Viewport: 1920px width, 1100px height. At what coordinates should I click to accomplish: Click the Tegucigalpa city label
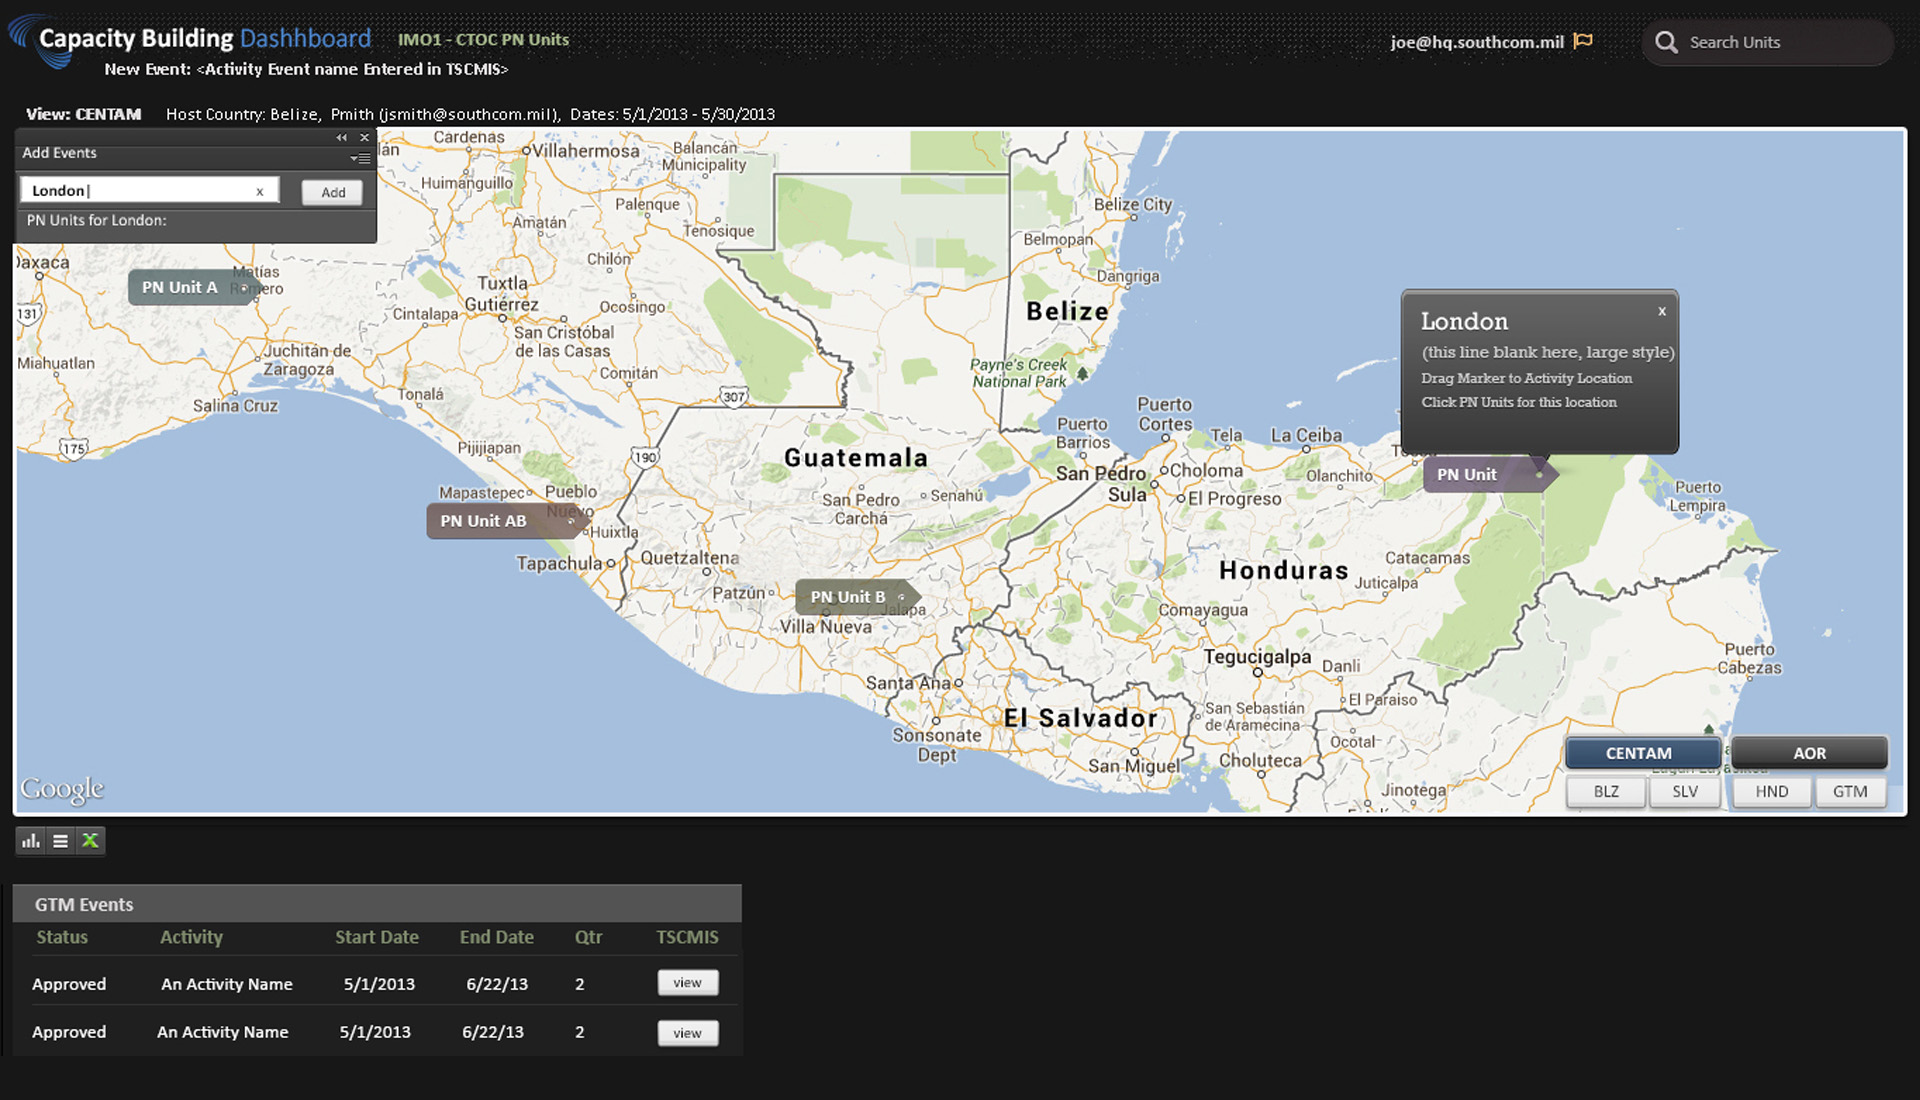tap(1257, 657)
